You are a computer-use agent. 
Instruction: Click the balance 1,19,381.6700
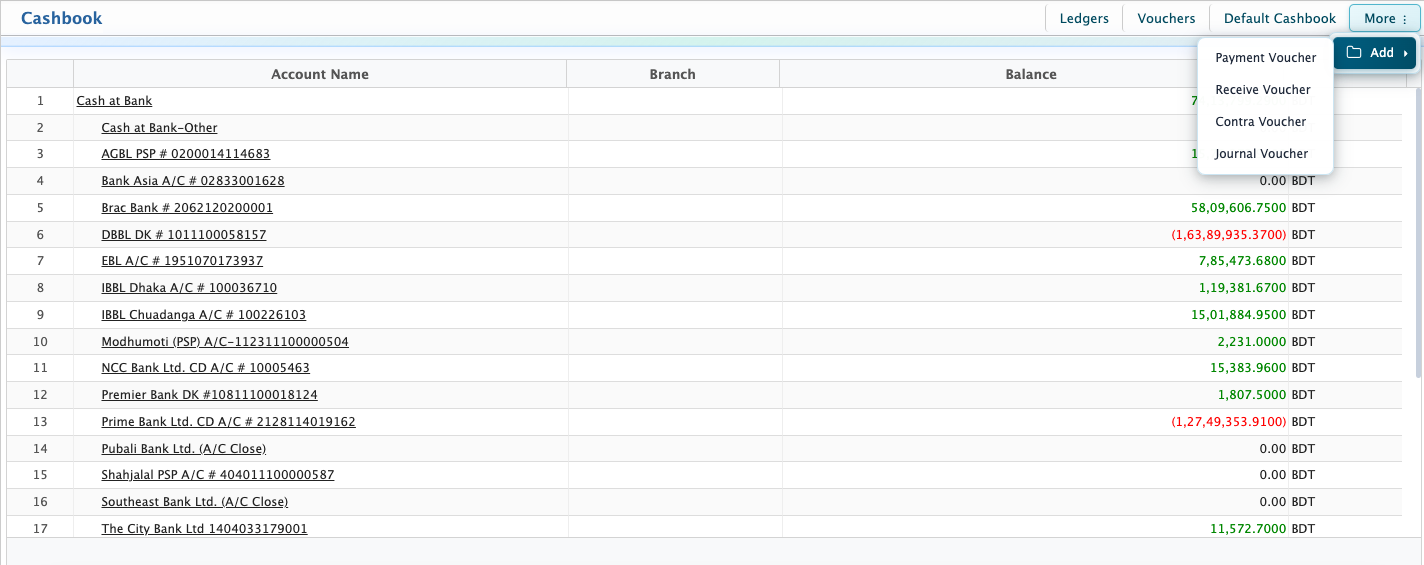[x=1242, y=288]
